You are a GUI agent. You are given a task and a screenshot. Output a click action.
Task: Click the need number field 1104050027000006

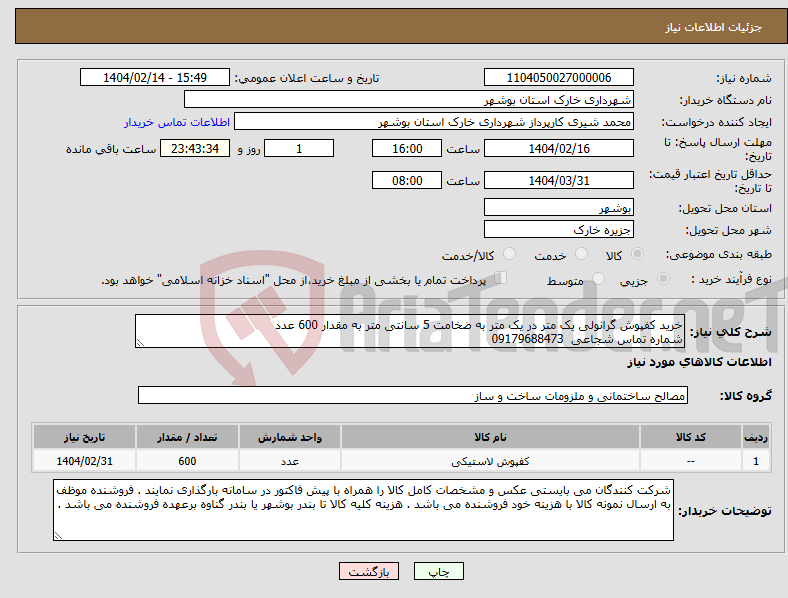tap(559, 77)
